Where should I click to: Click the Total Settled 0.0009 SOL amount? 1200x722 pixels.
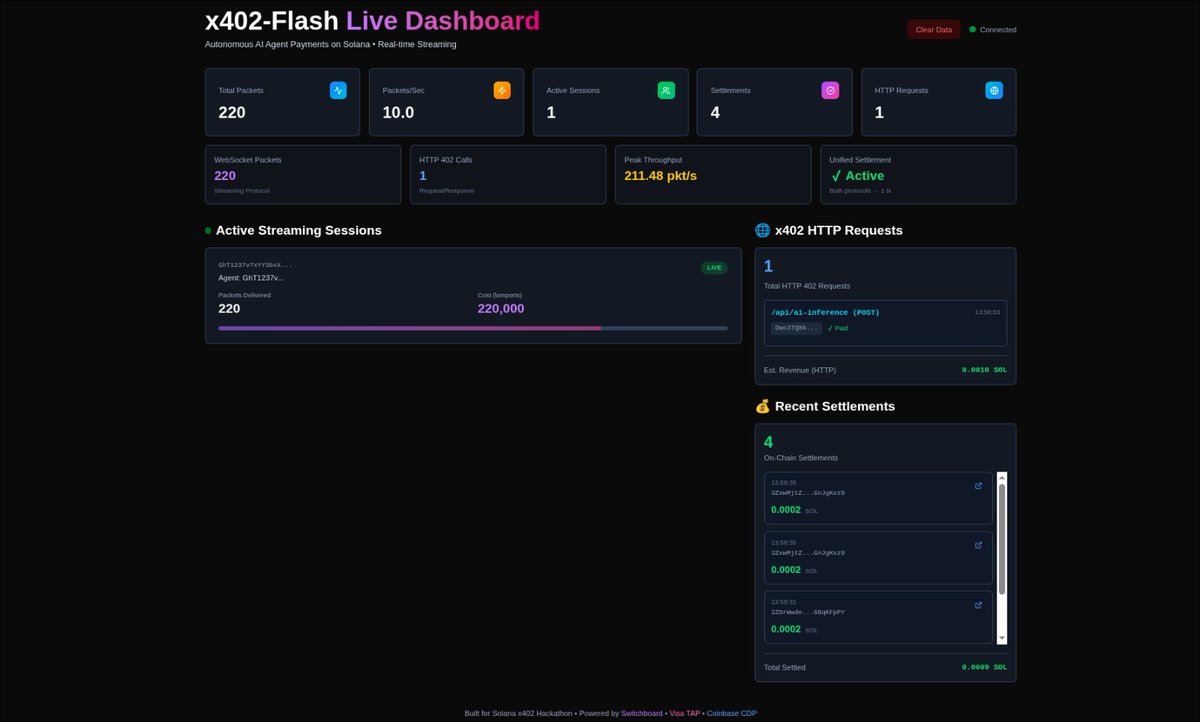[984, 667]
